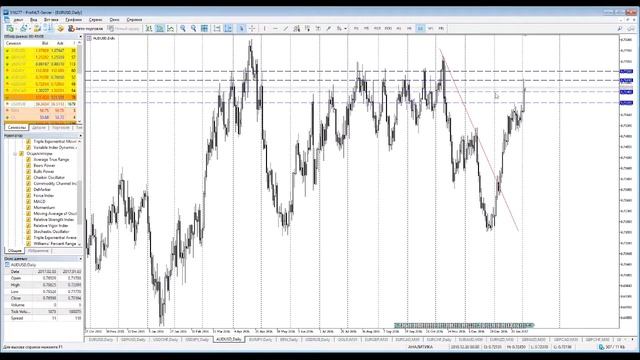Close the Navigator panel
Screen dimensions: 640x360
(80, 136)
